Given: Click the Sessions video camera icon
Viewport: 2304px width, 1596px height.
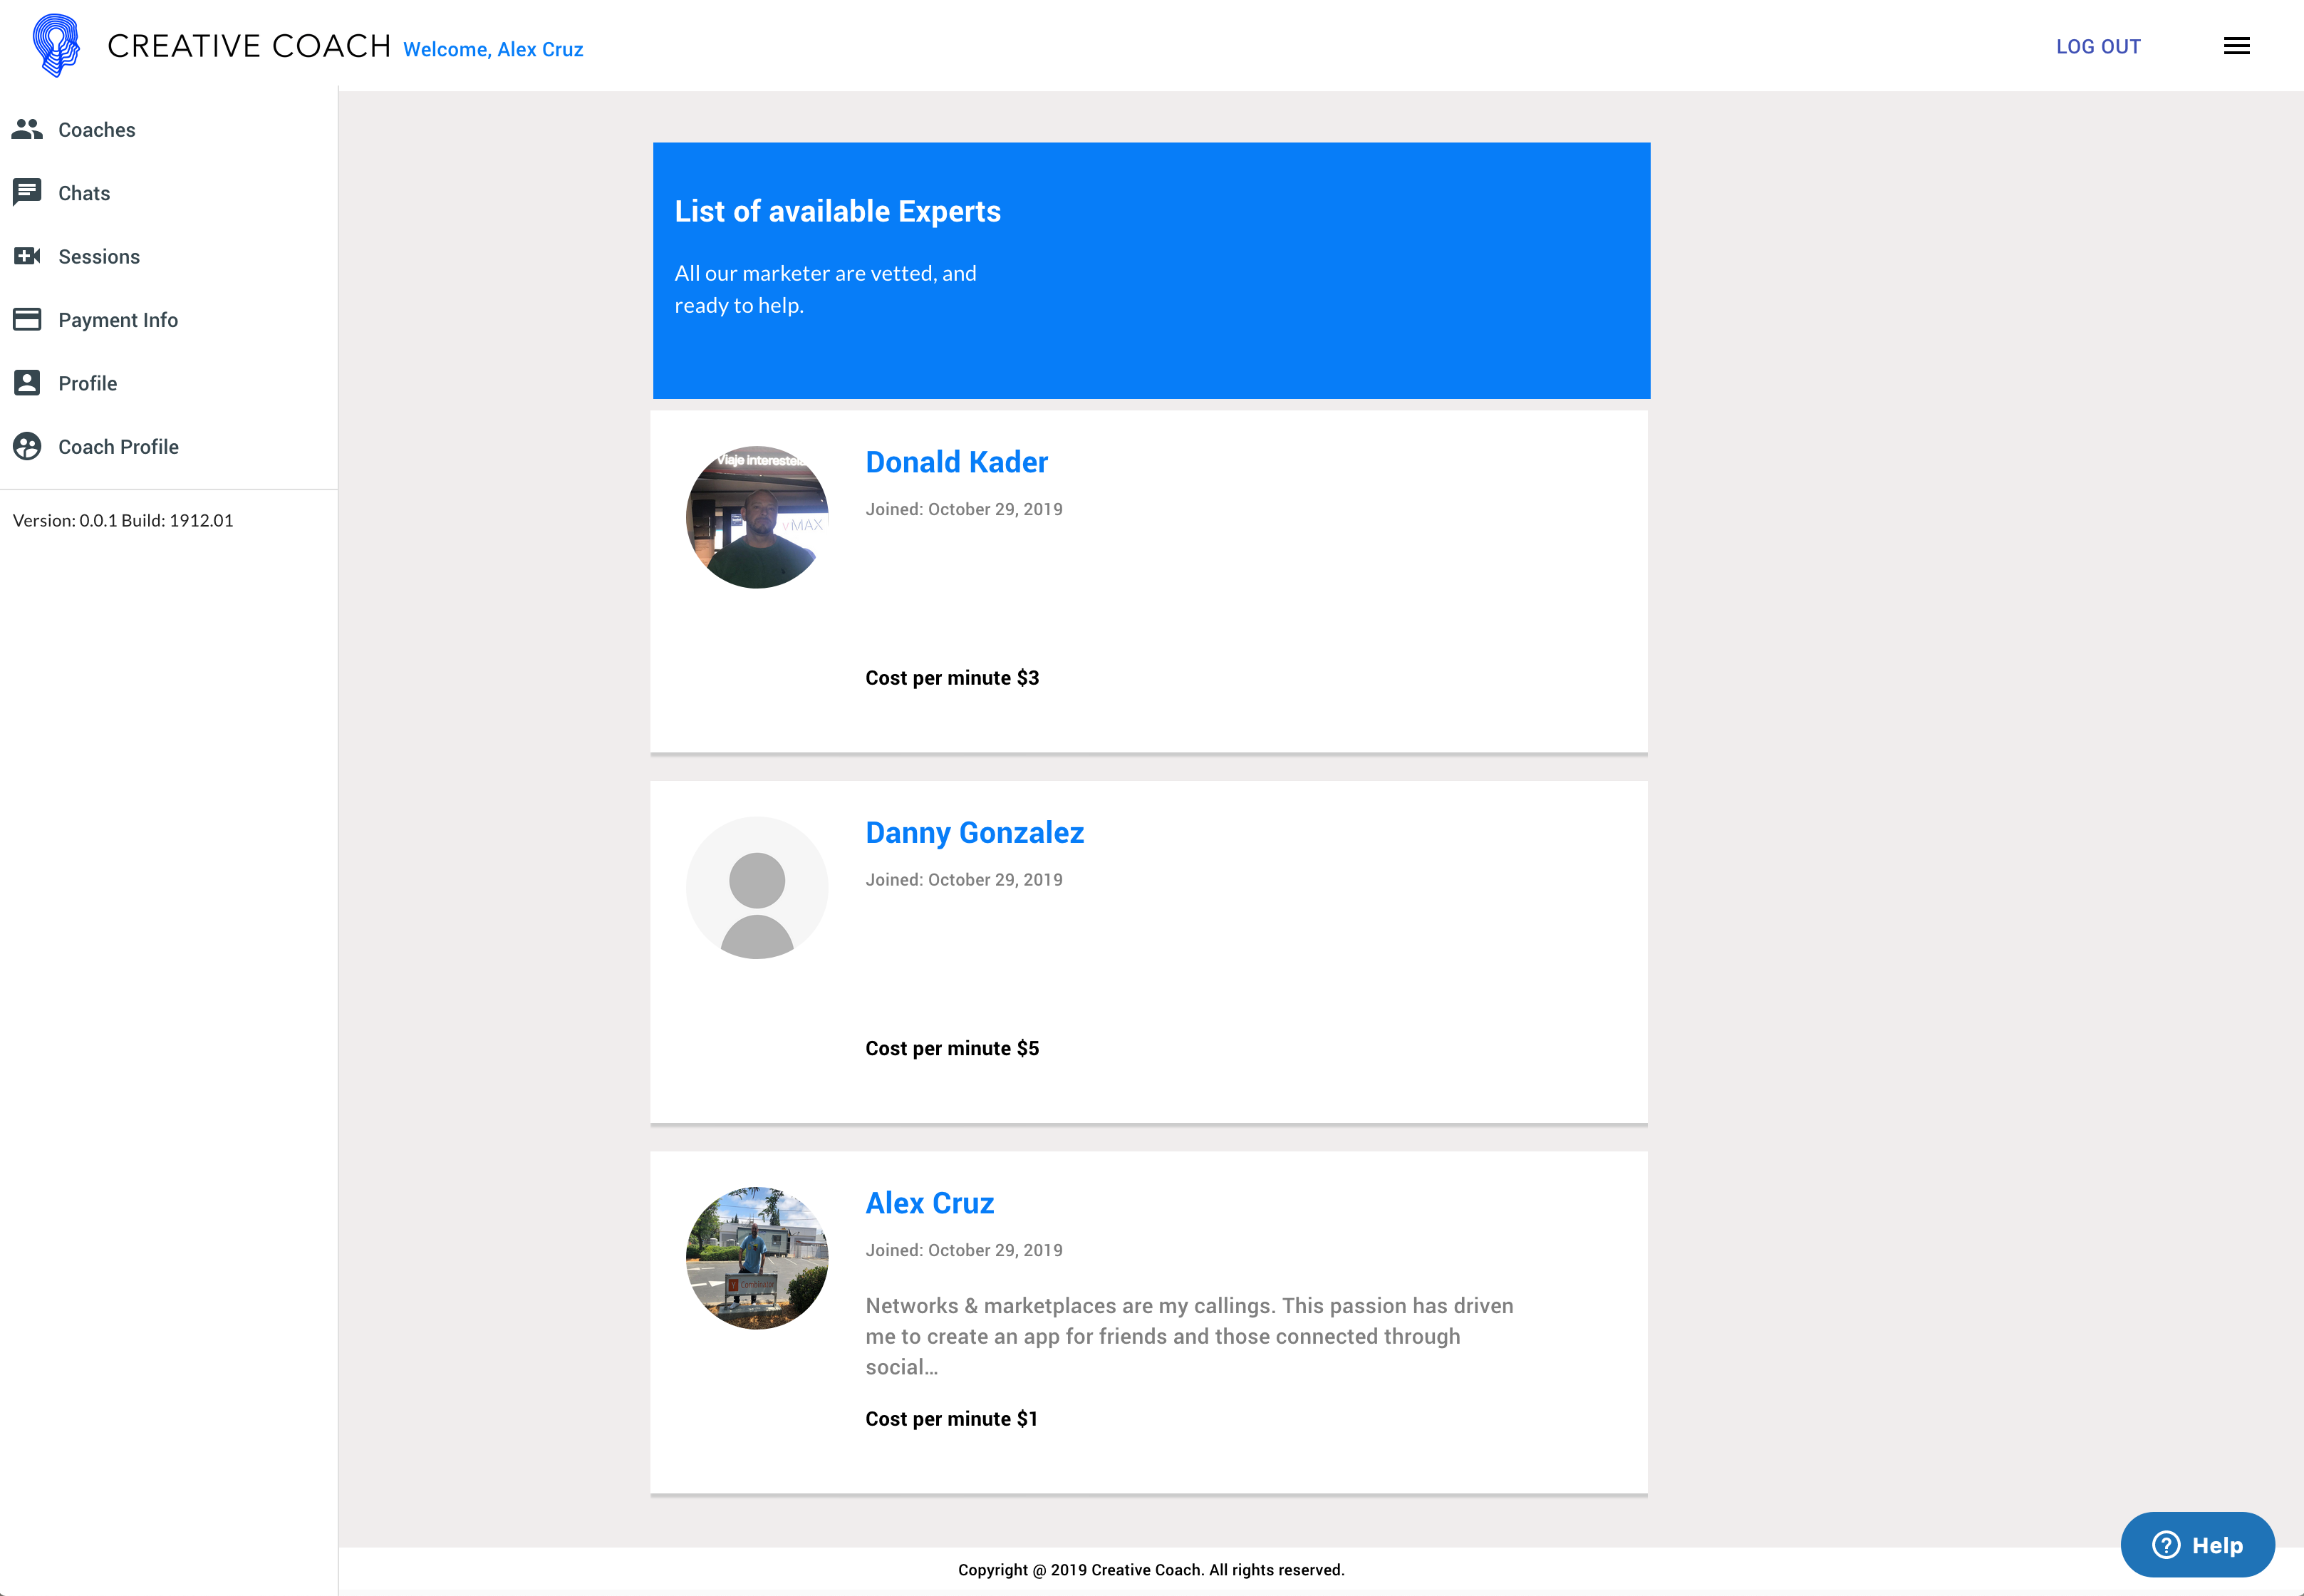Looking at the screenshot, I should point(27,256).
